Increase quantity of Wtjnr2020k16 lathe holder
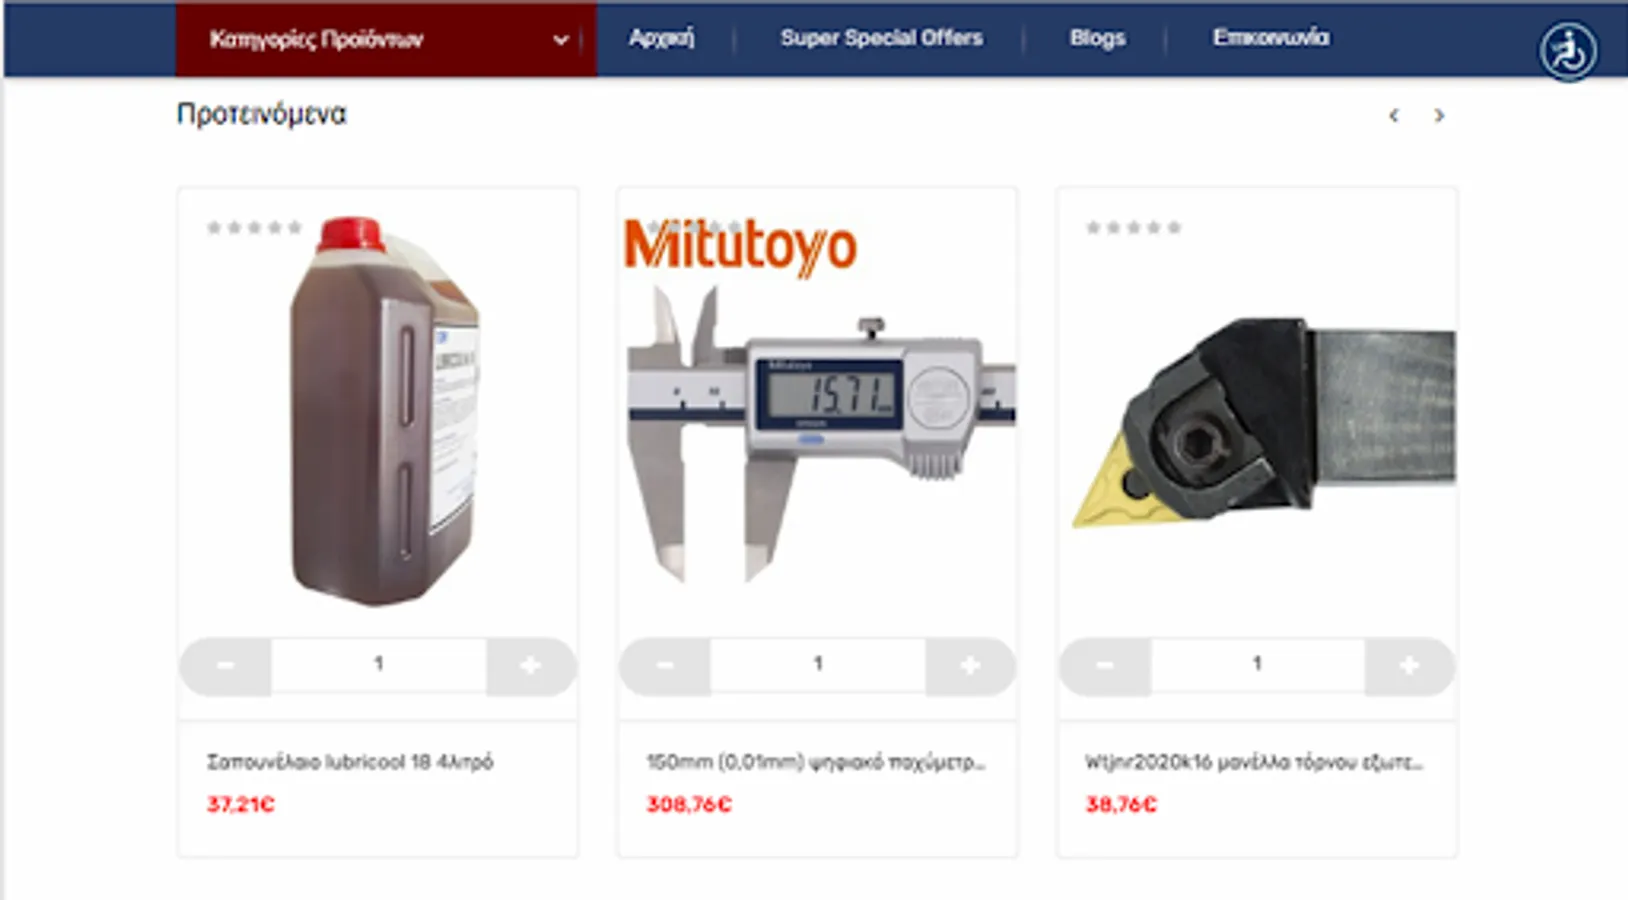 click(x=1409, y=665)
